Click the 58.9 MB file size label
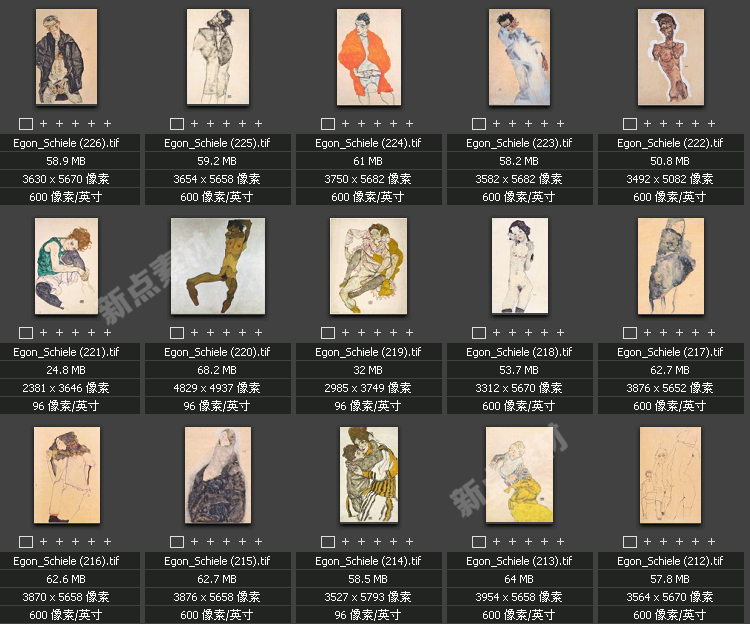 pos(66,161)
